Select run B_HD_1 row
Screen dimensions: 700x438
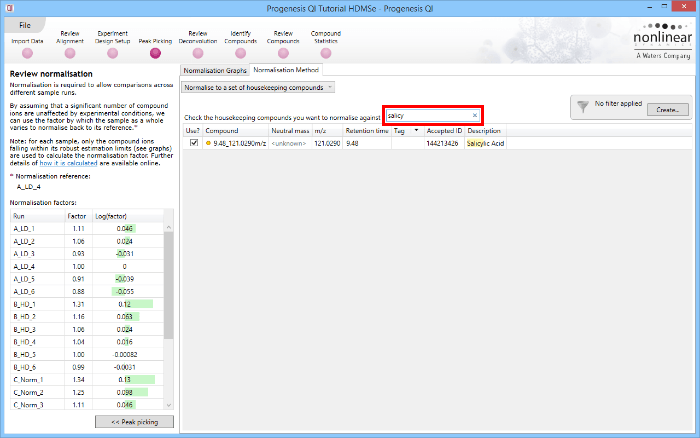pos(87,304)
